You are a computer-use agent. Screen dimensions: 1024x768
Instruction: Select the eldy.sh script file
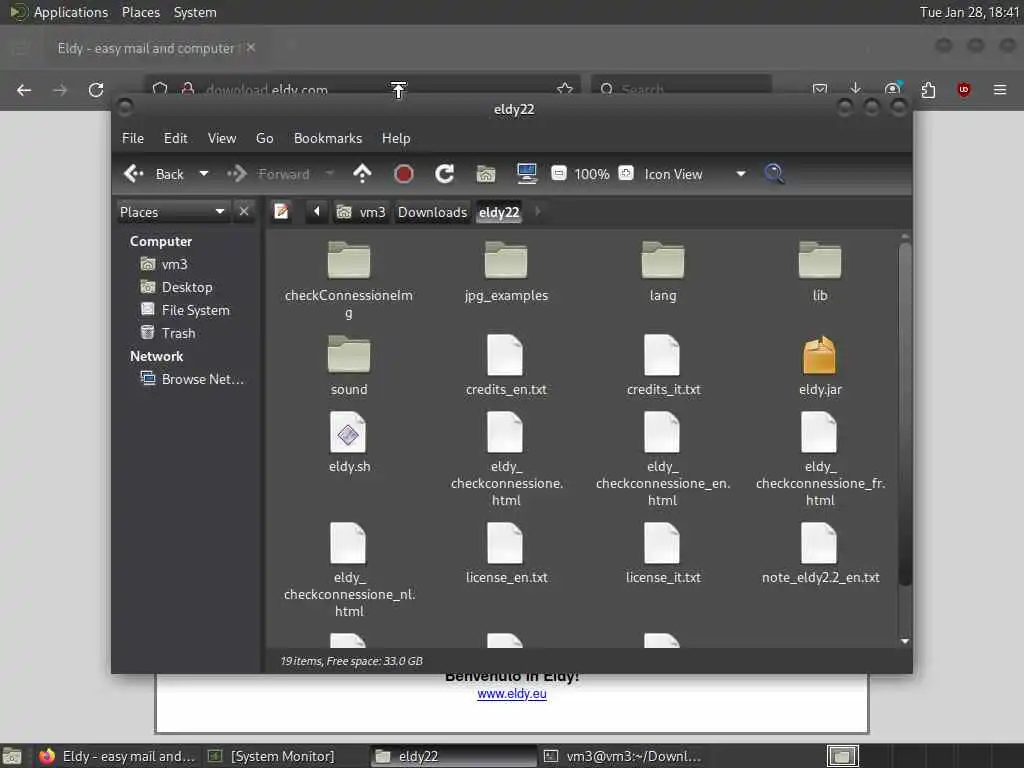tap(349, 442)
